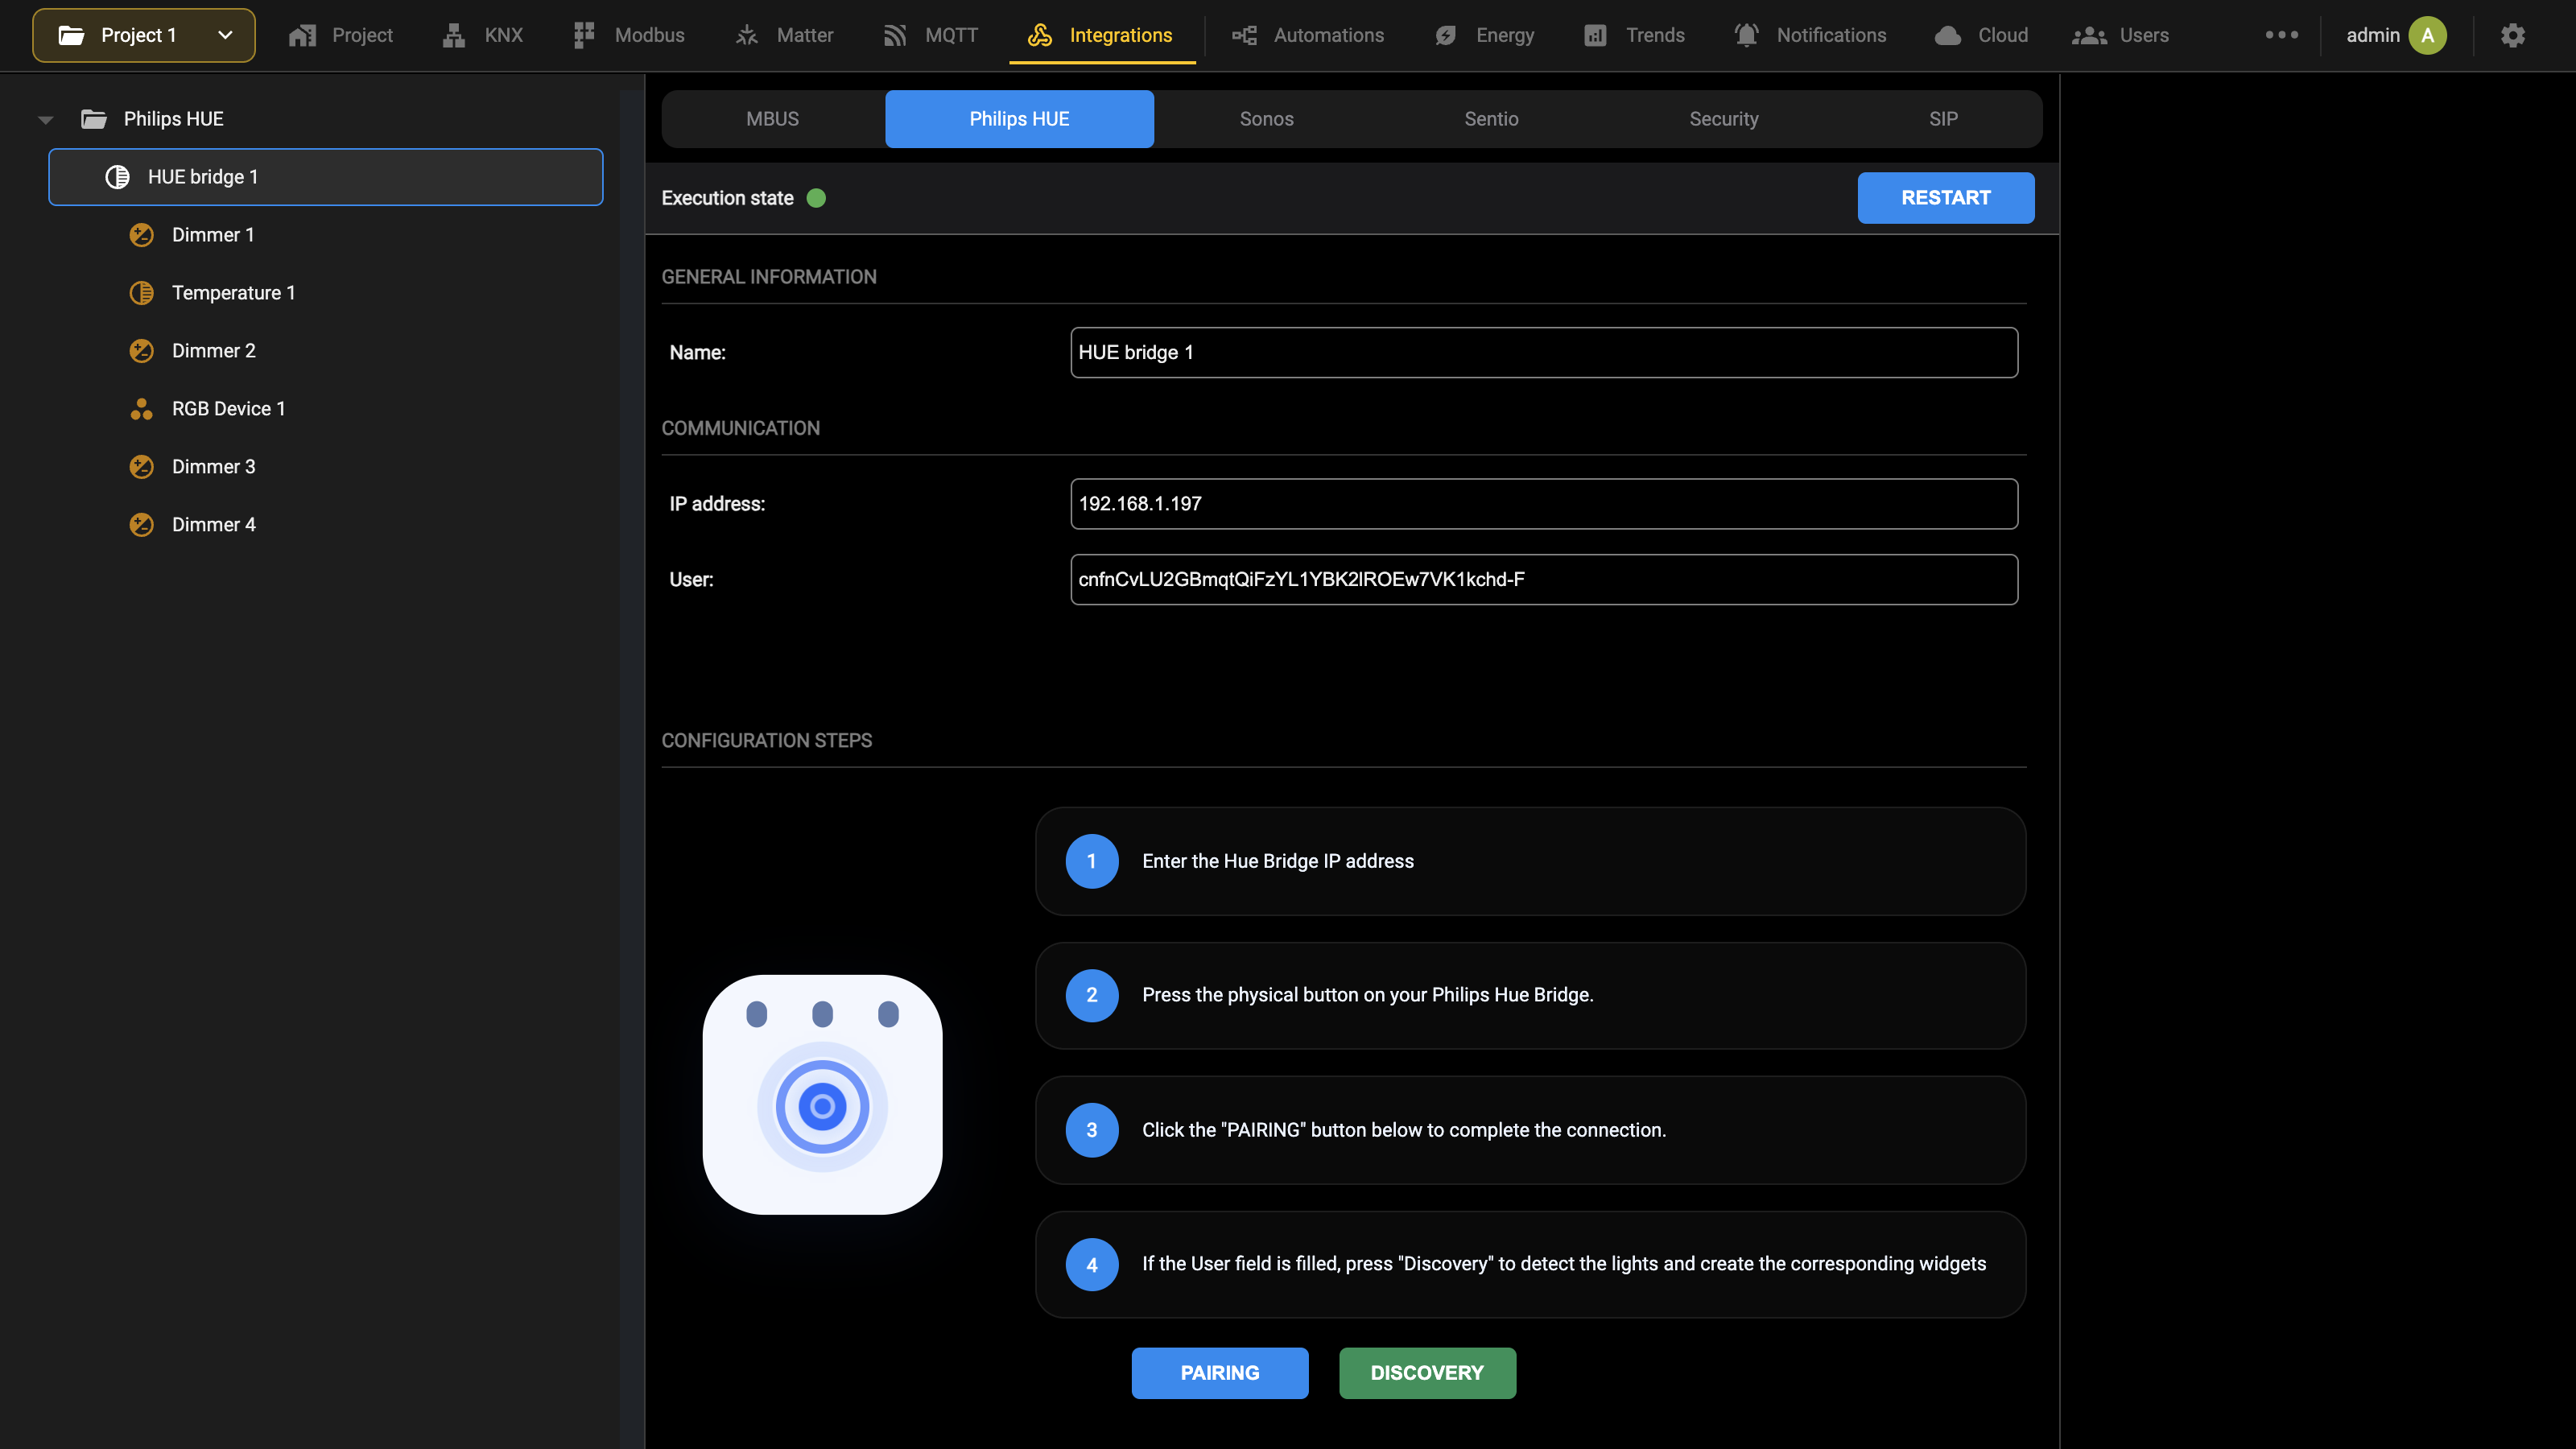Open the Project tab house icon
2576x1449 pixels.
click(302, 36)
